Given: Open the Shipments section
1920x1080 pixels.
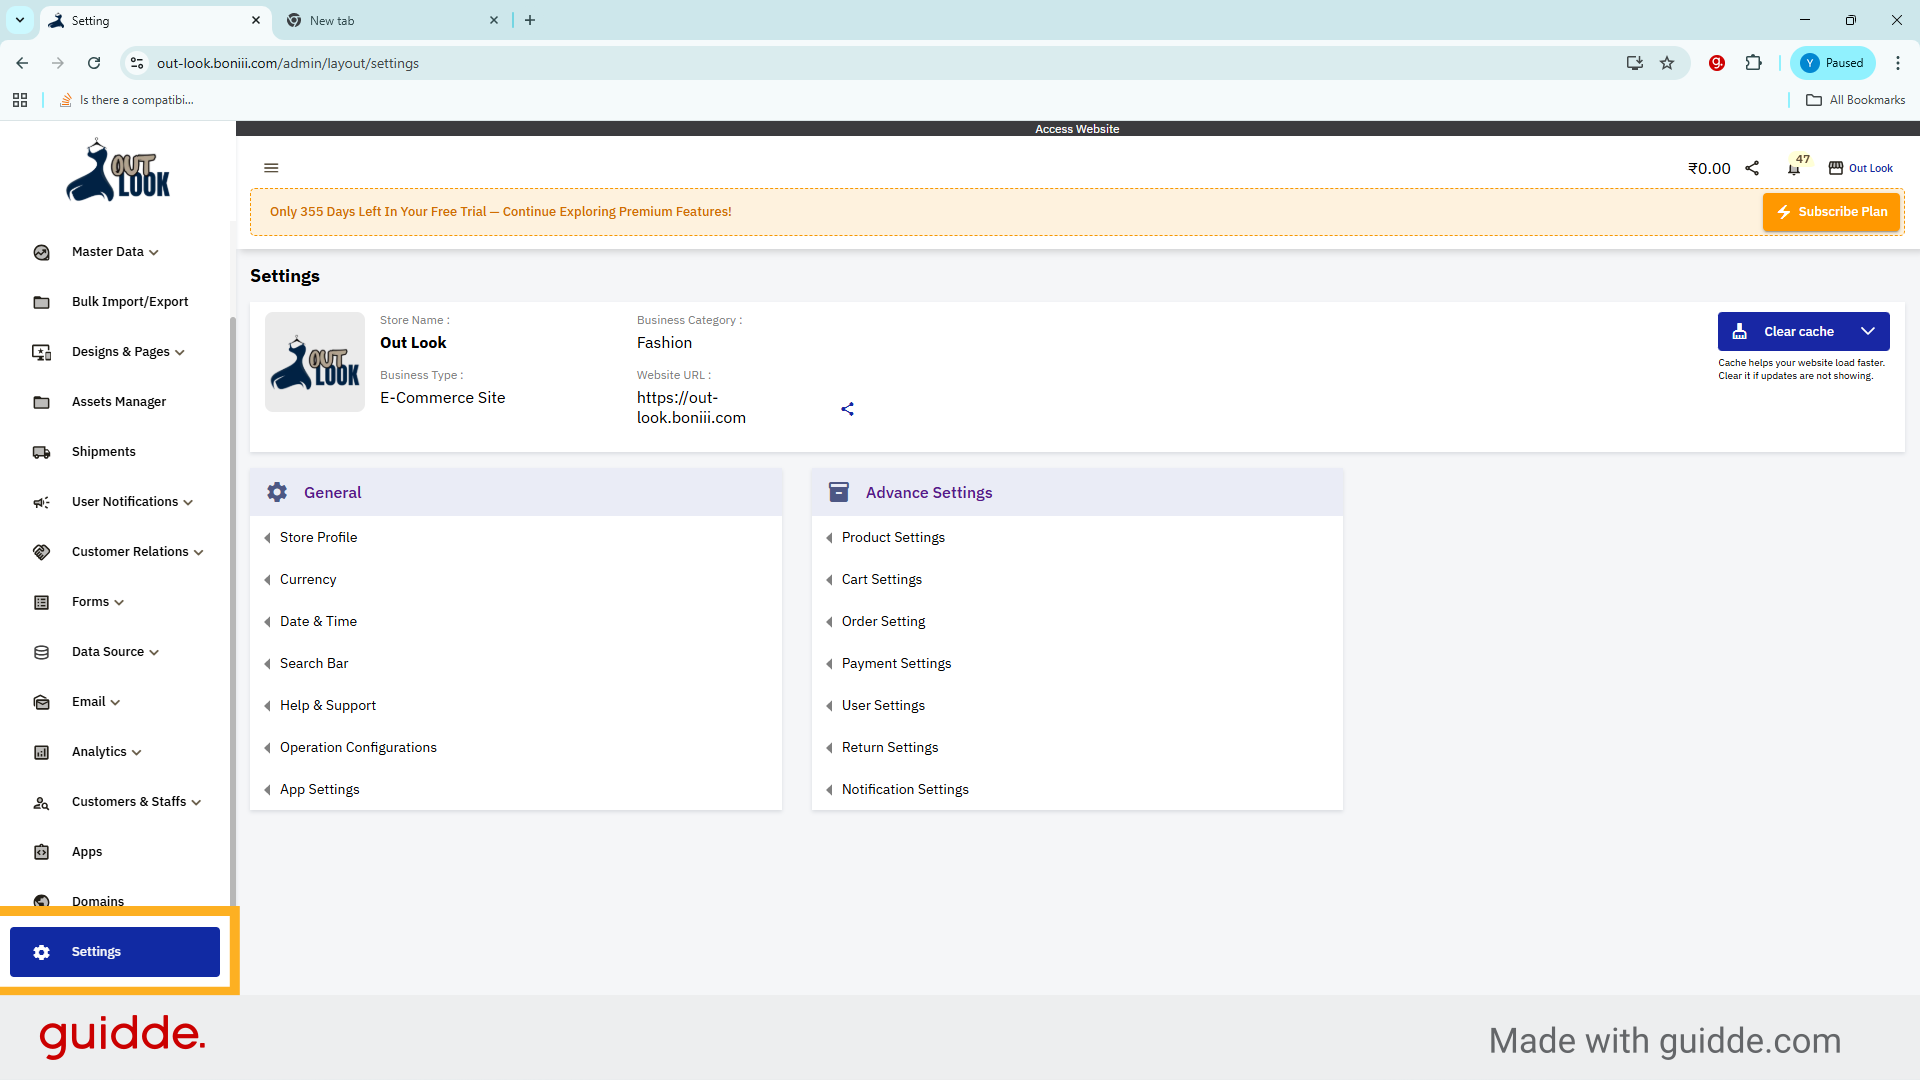Looking at the screenshot, I should click(x=102, y=451).
